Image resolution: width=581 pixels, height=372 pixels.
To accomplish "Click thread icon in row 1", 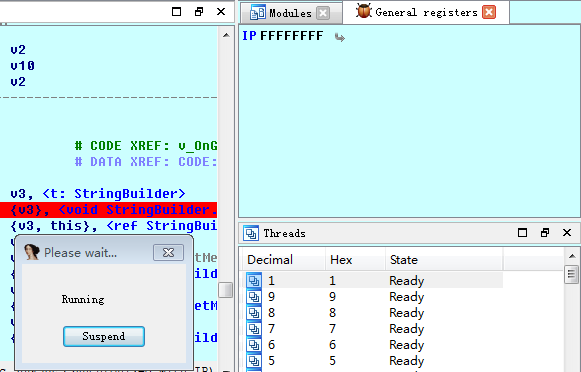I will [x=254, y=280].
